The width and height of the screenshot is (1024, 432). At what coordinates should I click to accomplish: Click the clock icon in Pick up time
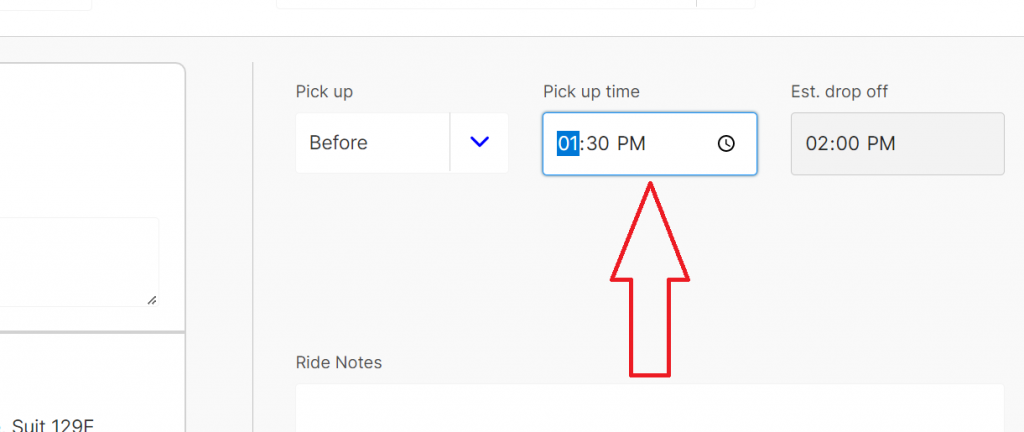pos(726,143)
